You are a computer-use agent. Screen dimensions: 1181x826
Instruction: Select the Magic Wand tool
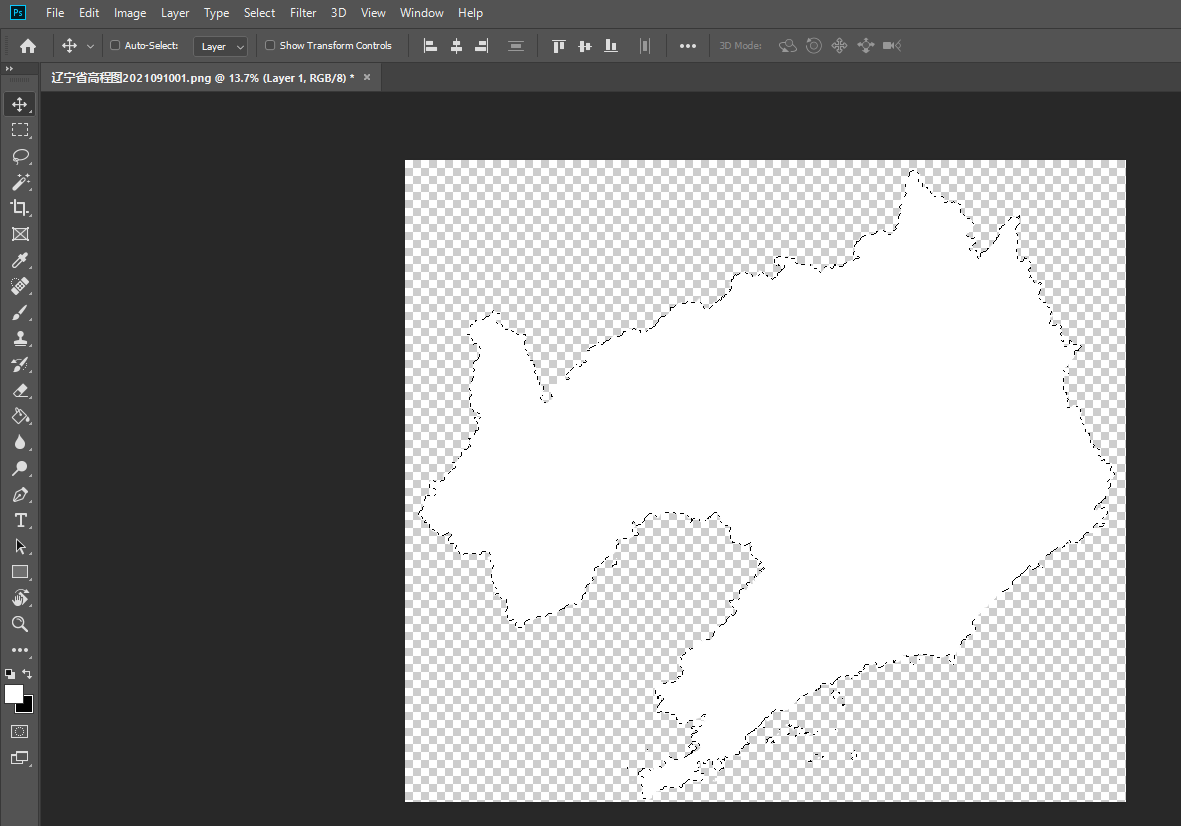(20, 182)
